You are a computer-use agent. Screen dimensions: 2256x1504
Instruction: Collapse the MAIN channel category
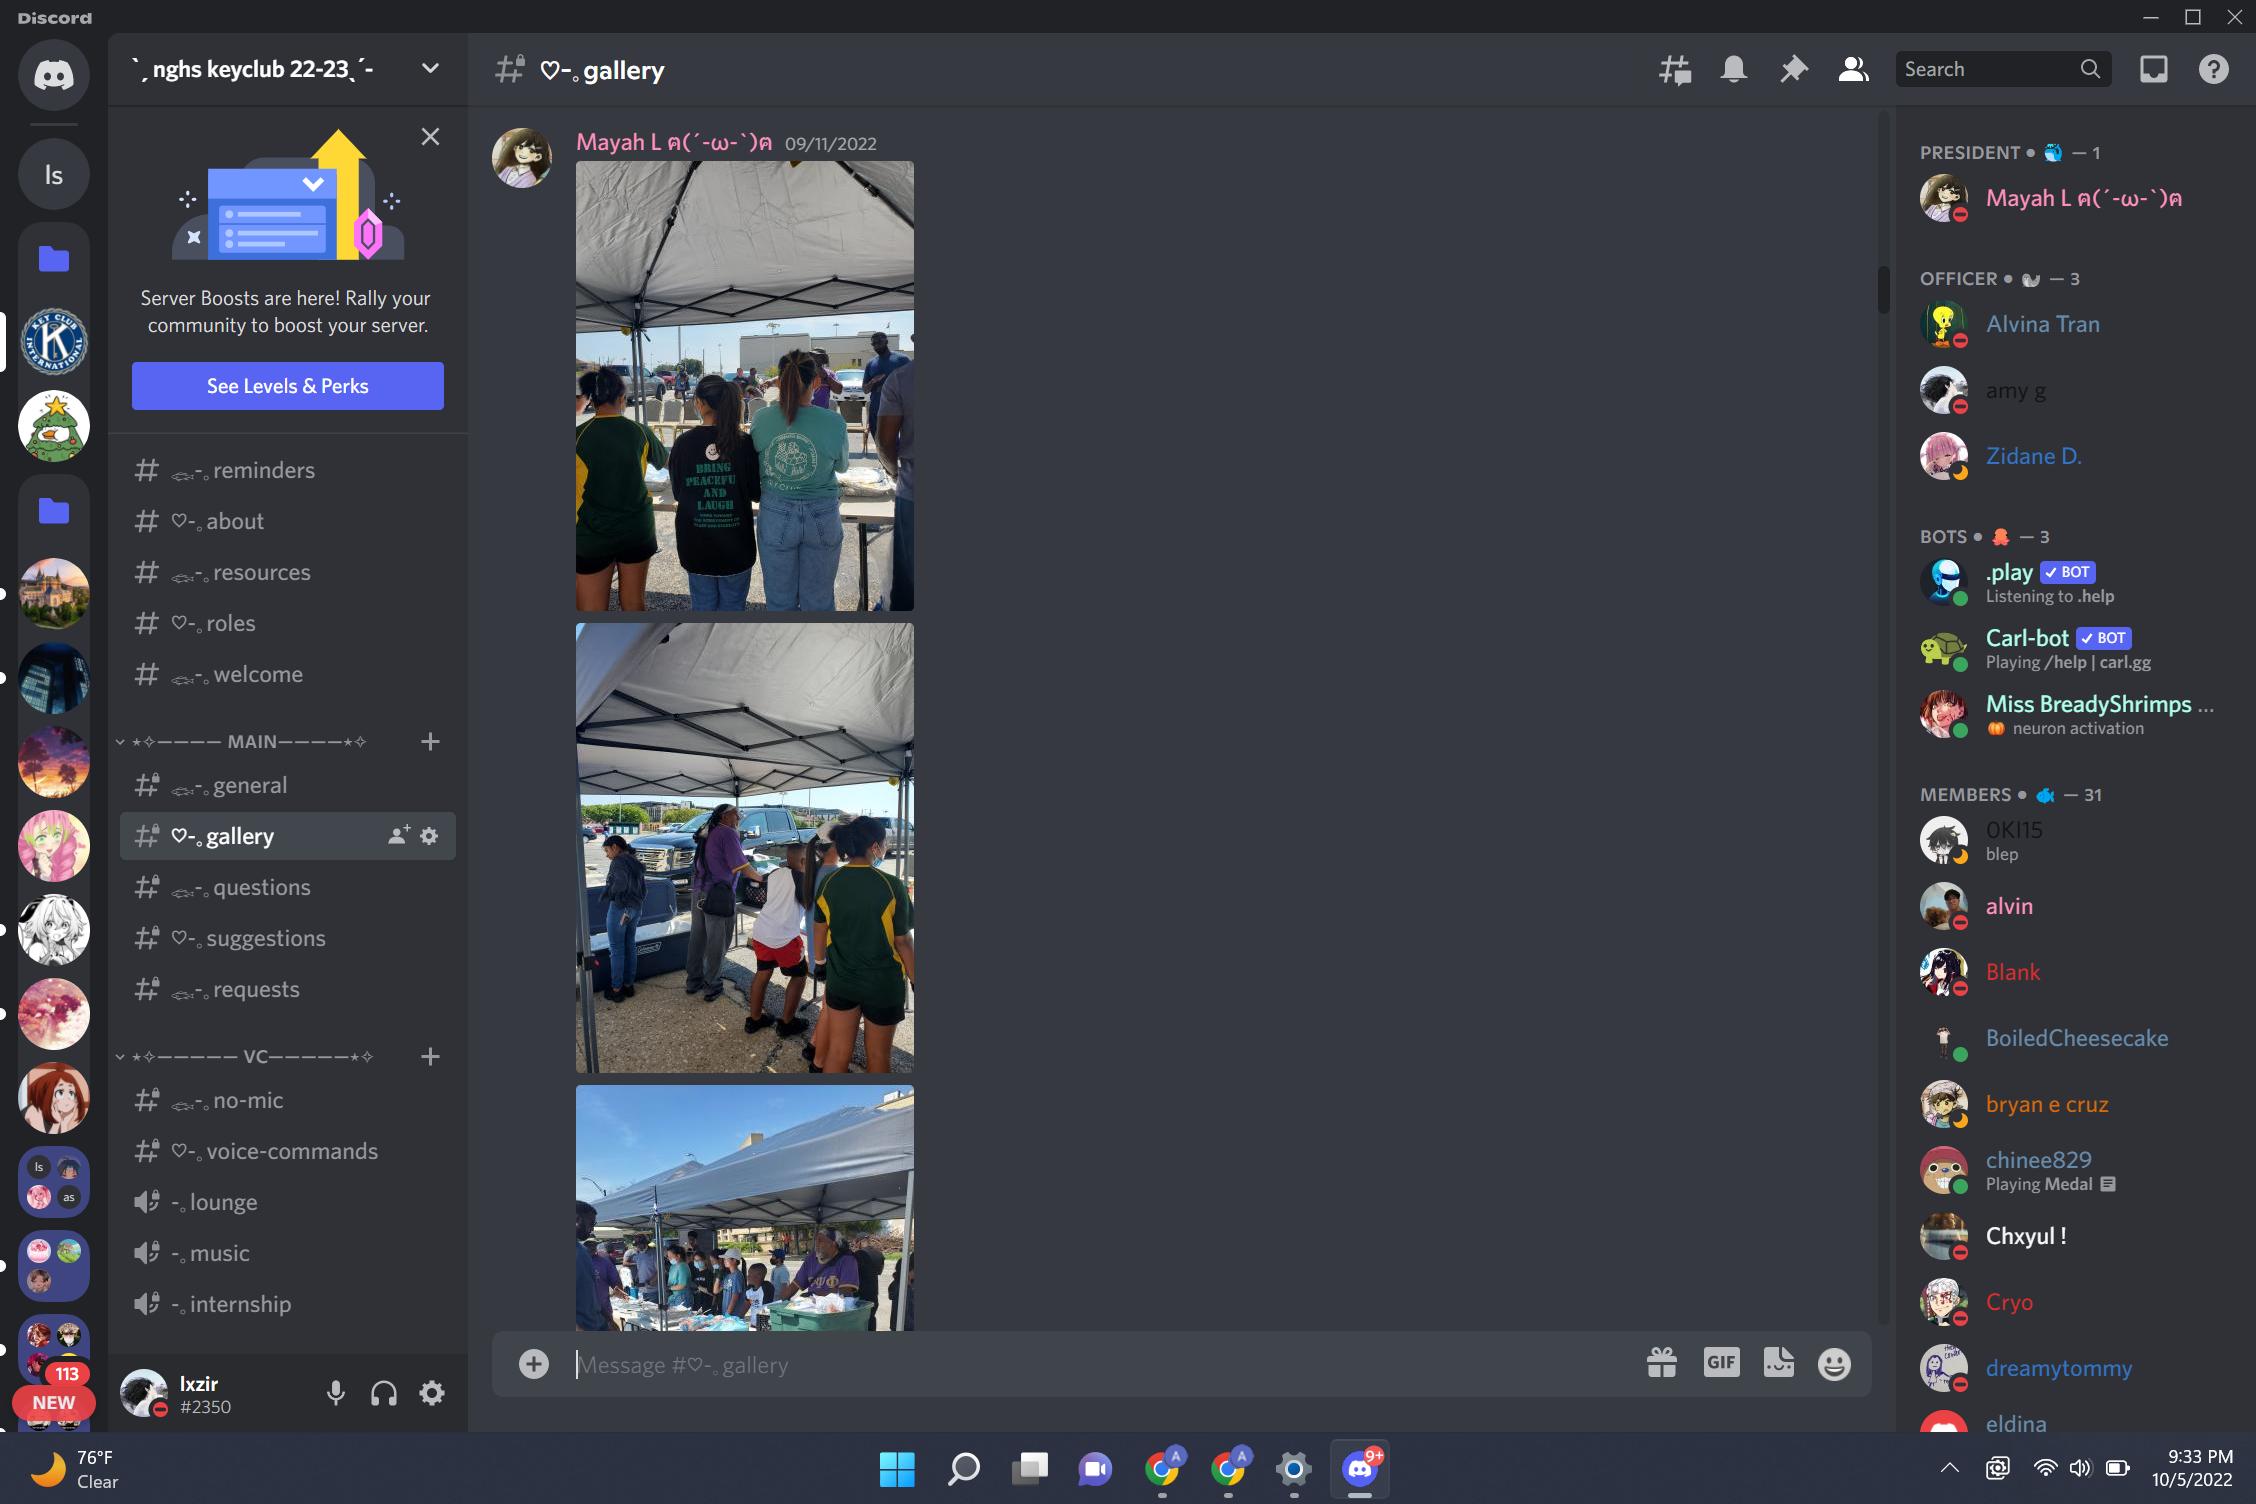pos(250,742)
